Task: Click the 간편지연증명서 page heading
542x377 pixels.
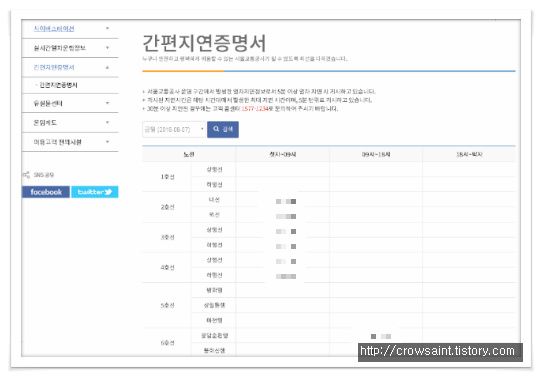Action: click(x=204, y=43)
